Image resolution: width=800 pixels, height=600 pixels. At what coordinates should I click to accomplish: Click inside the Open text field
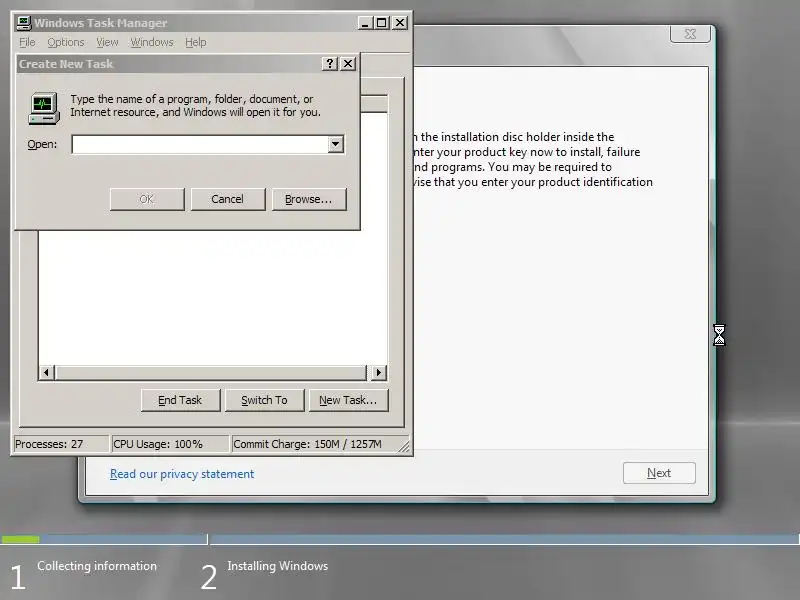[200, 144]
